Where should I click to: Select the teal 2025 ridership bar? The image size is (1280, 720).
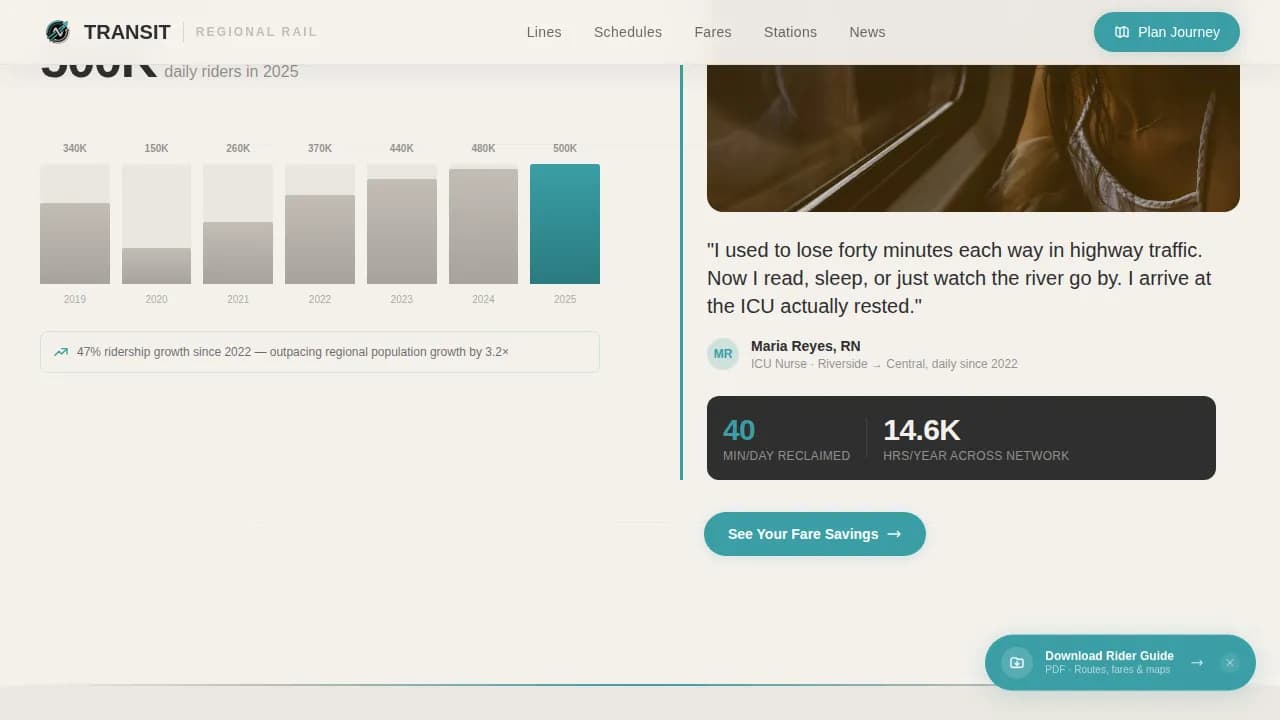(x=565, y=224)
